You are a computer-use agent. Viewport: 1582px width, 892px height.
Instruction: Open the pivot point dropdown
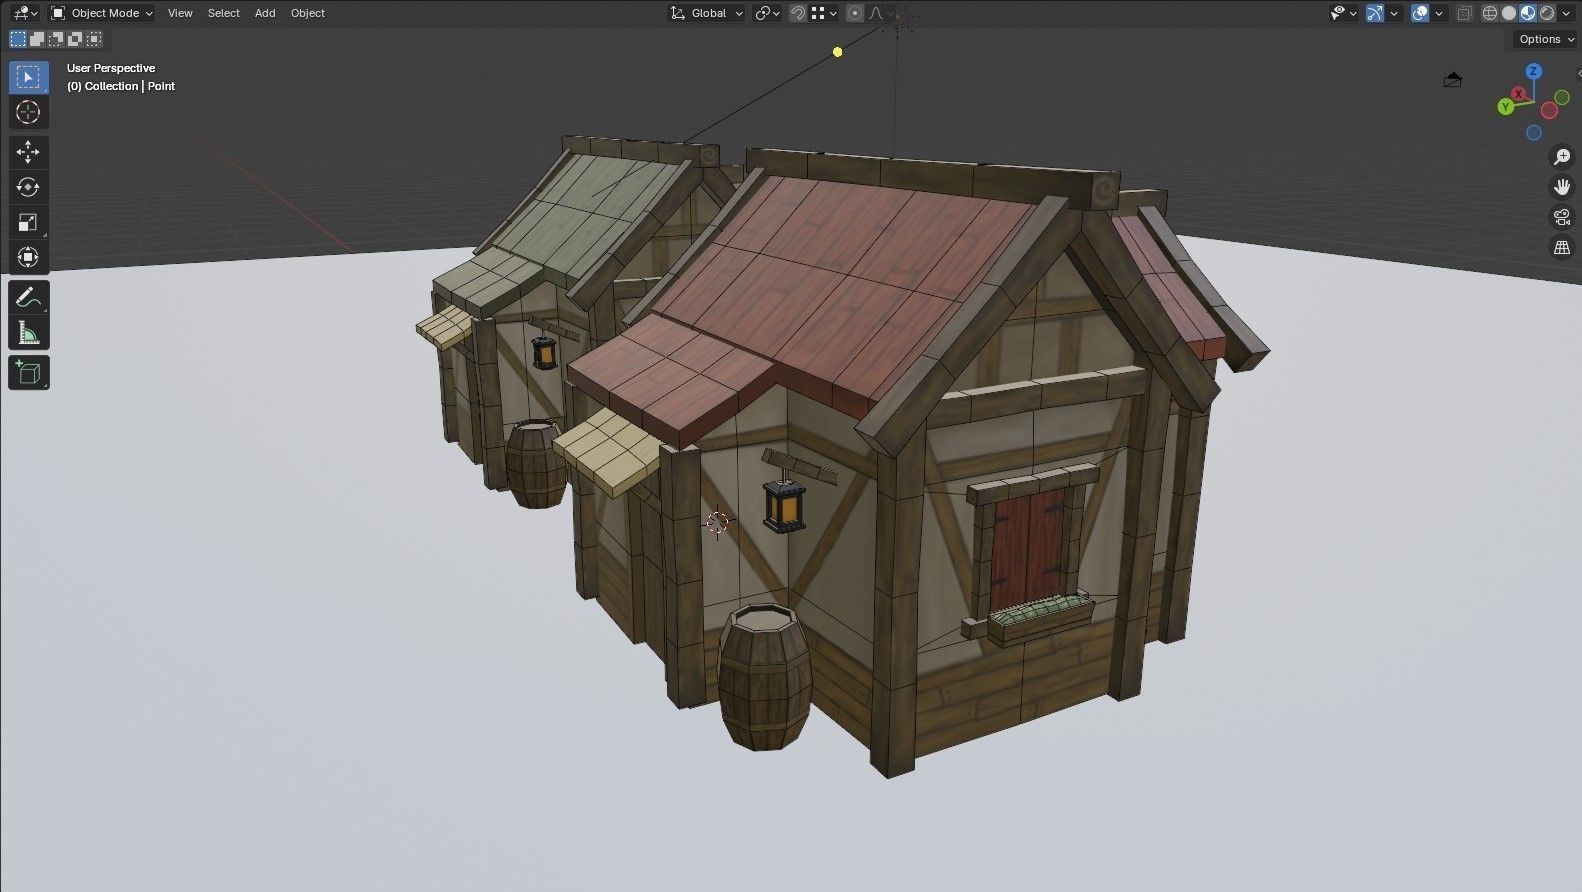pyautogui.click(x=767, y=13)
